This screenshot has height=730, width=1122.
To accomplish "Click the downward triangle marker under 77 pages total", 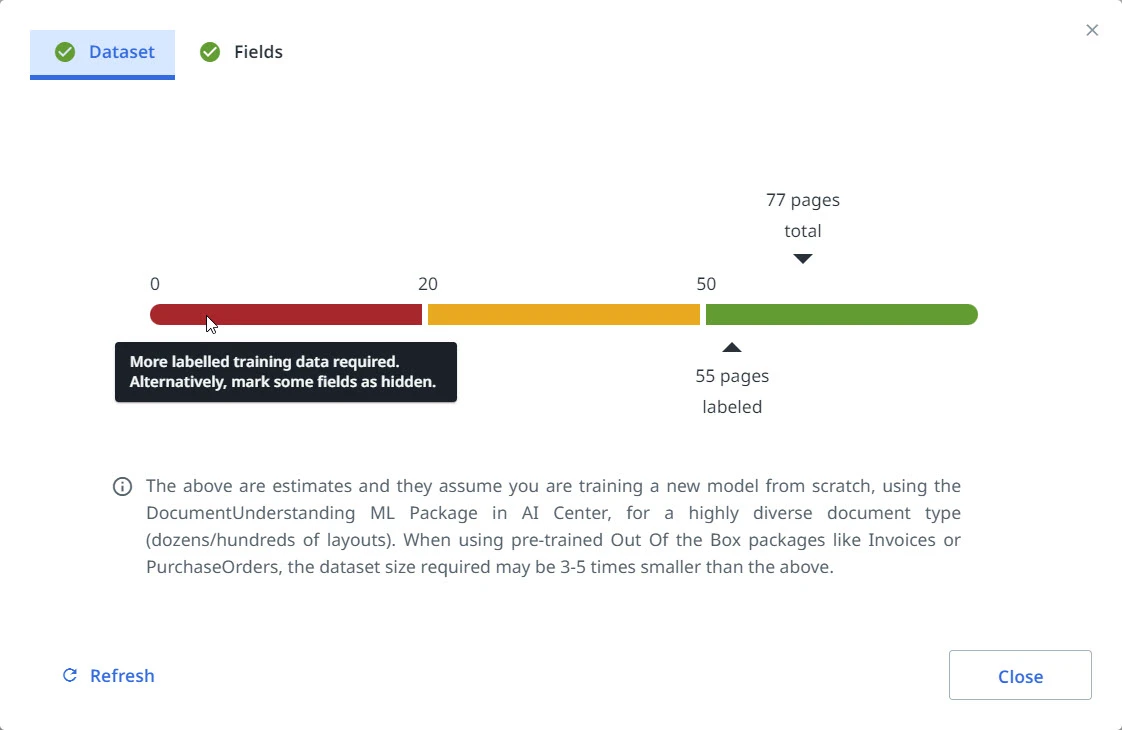I will (803, 258).
